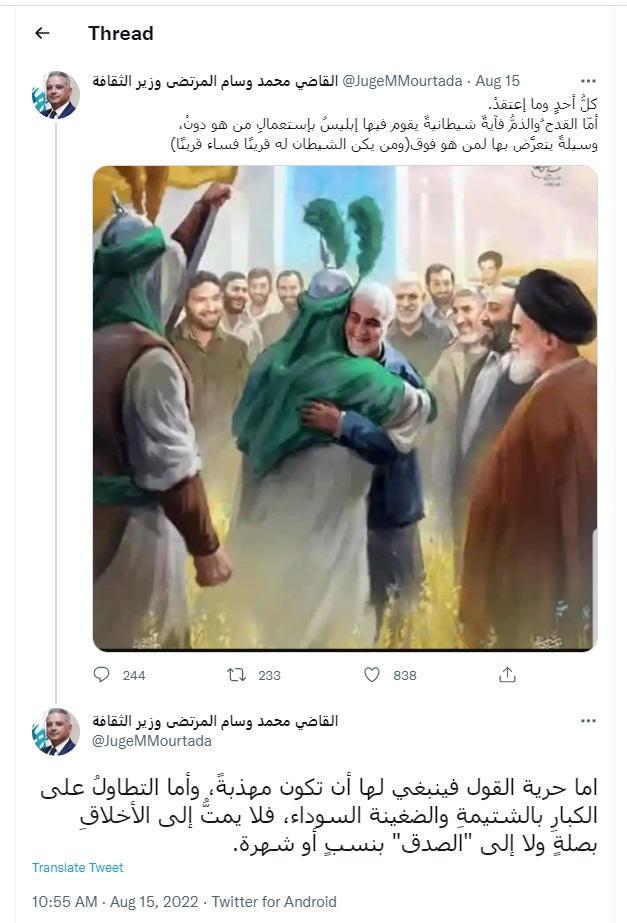Click the Arabic display name on the first tweet

(x=215, y=81)
